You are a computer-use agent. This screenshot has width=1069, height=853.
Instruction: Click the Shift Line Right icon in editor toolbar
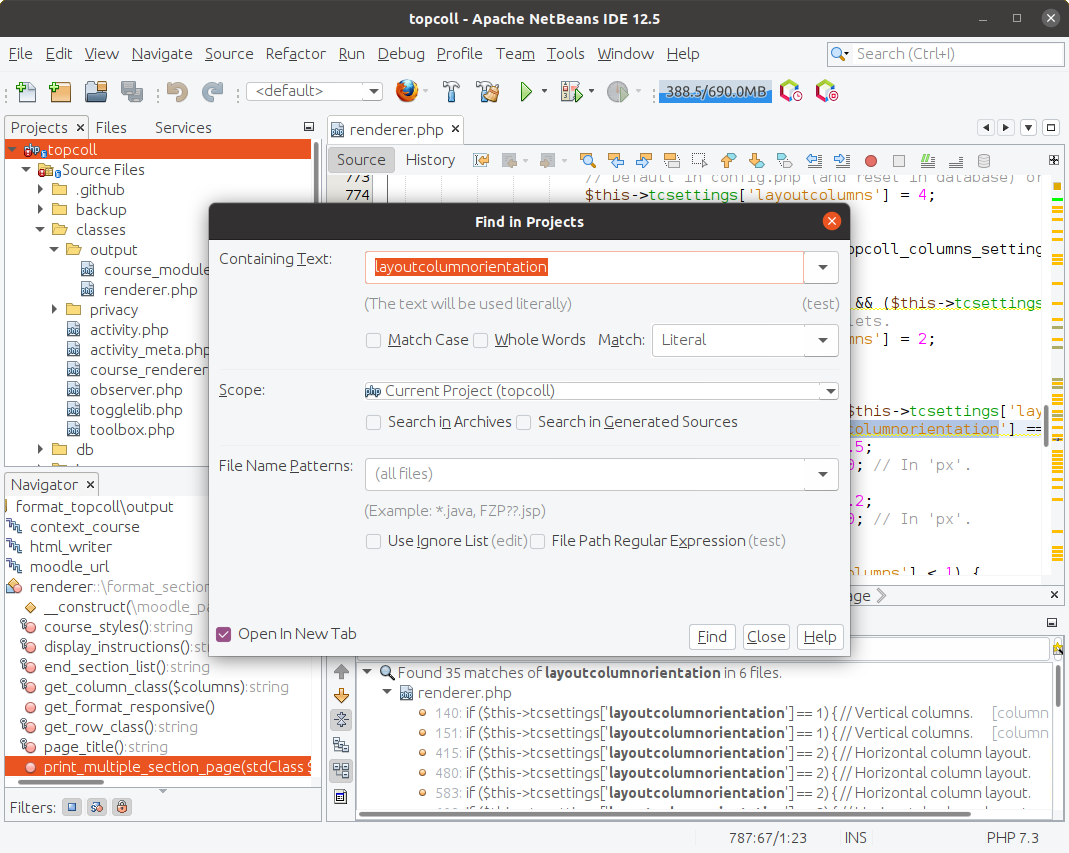(x=842, y=160)
